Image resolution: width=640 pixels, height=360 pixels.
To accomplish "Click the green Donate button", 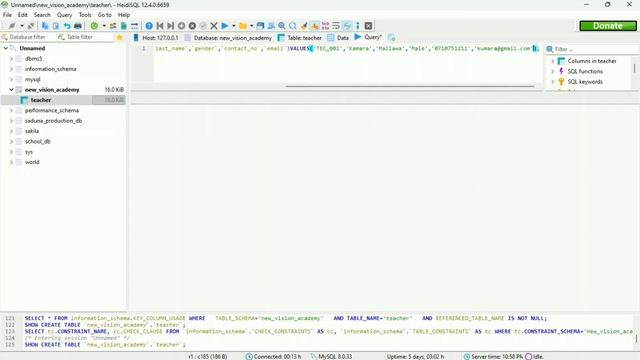I will (x=608, y=26).
